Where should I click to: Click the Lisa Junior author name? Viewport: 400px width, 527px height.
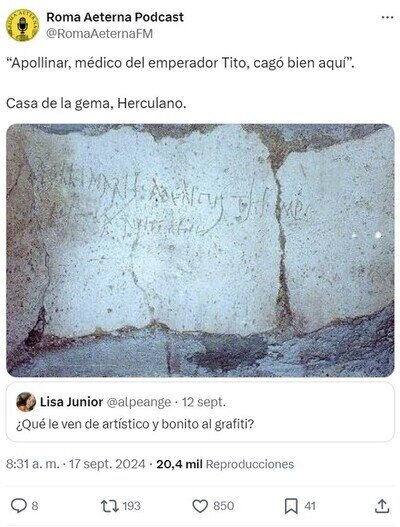pos(71,402)
